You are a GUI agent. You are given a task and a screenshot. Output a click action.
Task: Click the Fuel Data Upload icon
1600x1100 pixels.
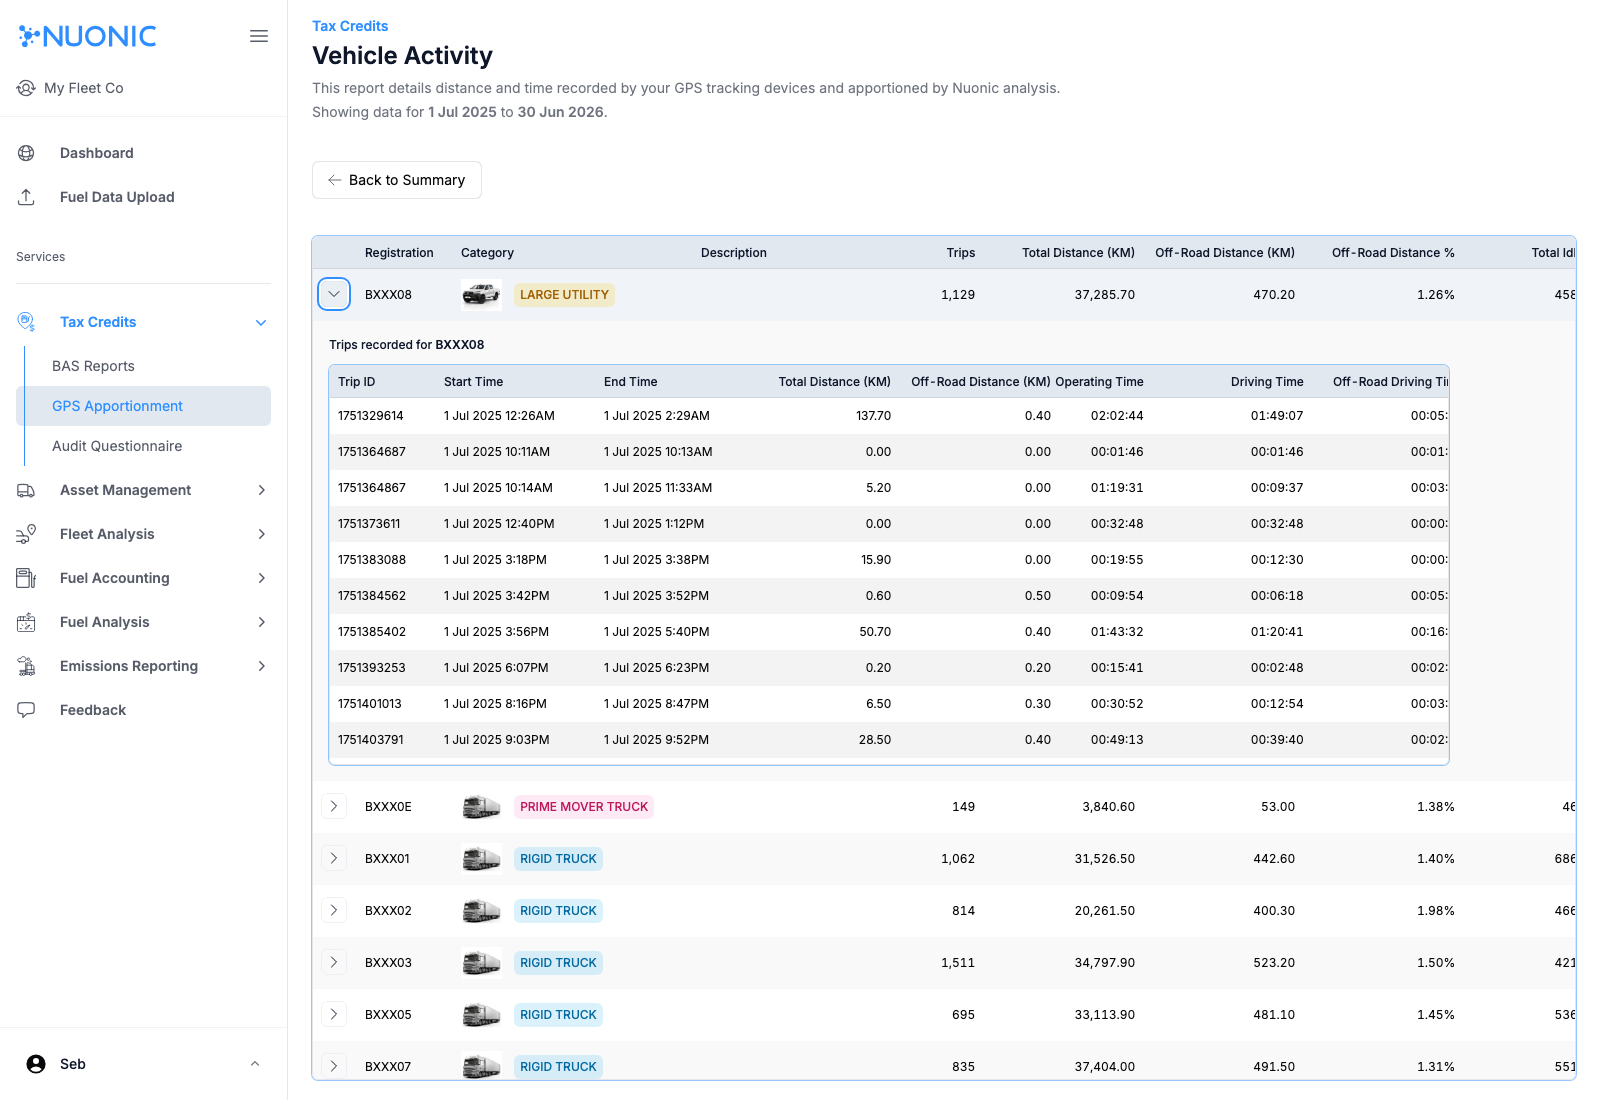coord(25,197)
